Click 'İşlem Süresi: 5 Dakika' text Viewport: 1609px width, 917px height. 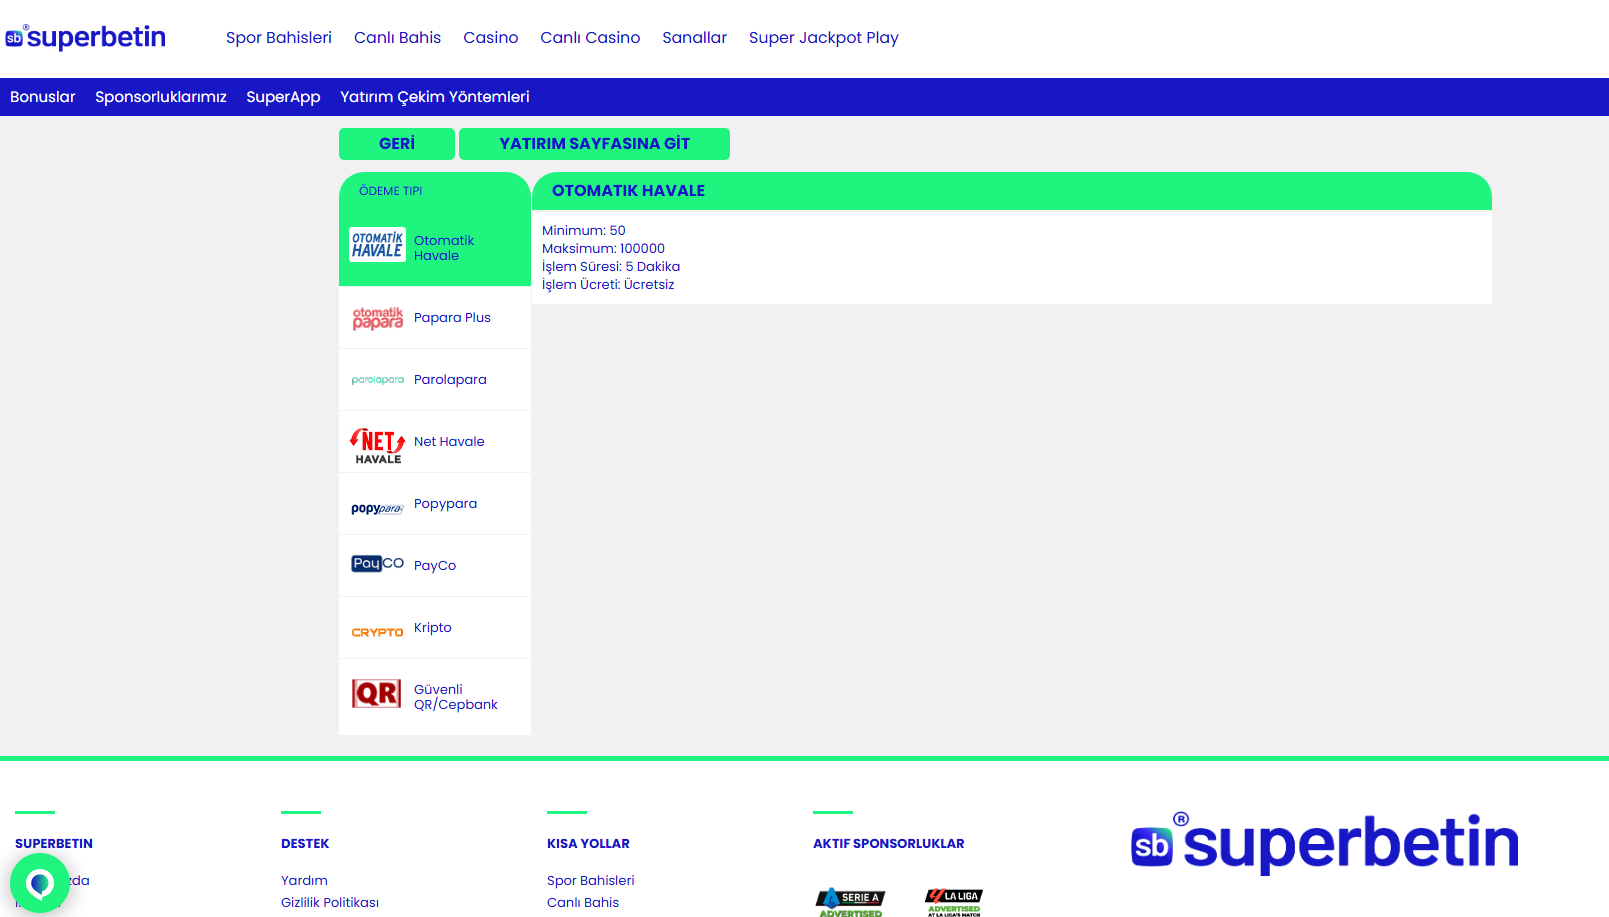[611, 267]
